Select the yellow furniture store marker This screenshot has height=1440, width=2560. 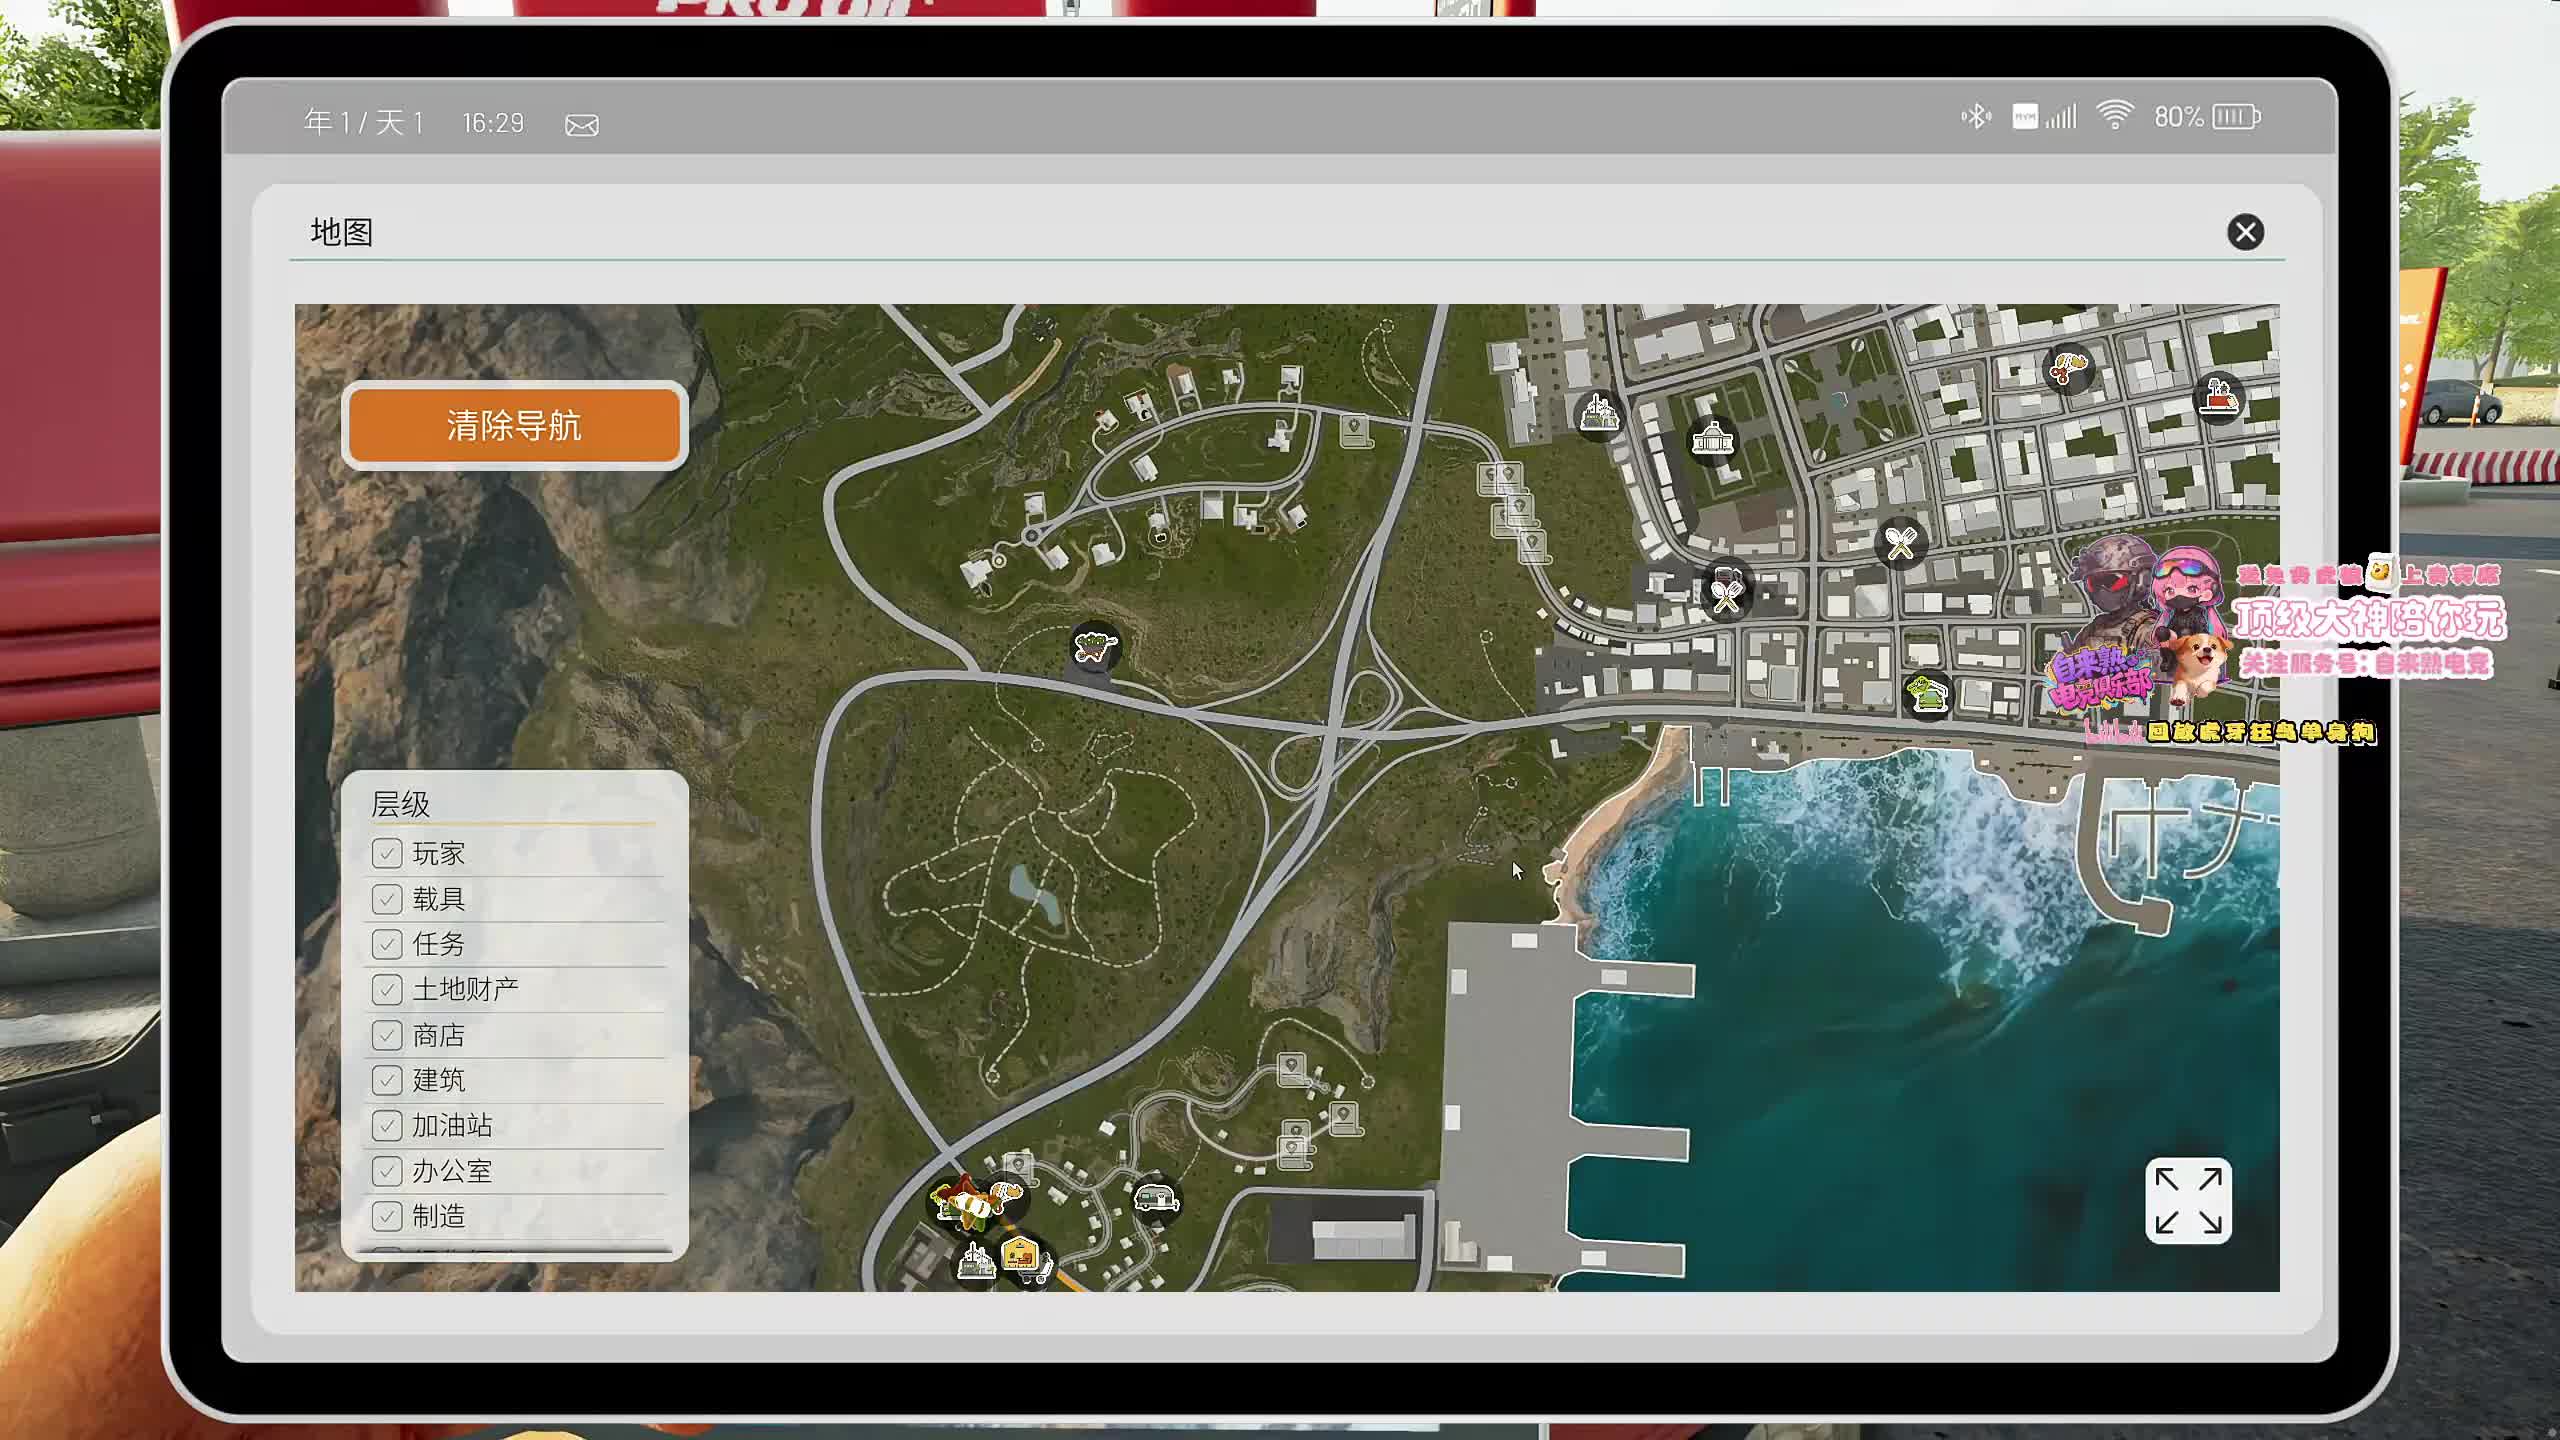click(1021, 1254)
